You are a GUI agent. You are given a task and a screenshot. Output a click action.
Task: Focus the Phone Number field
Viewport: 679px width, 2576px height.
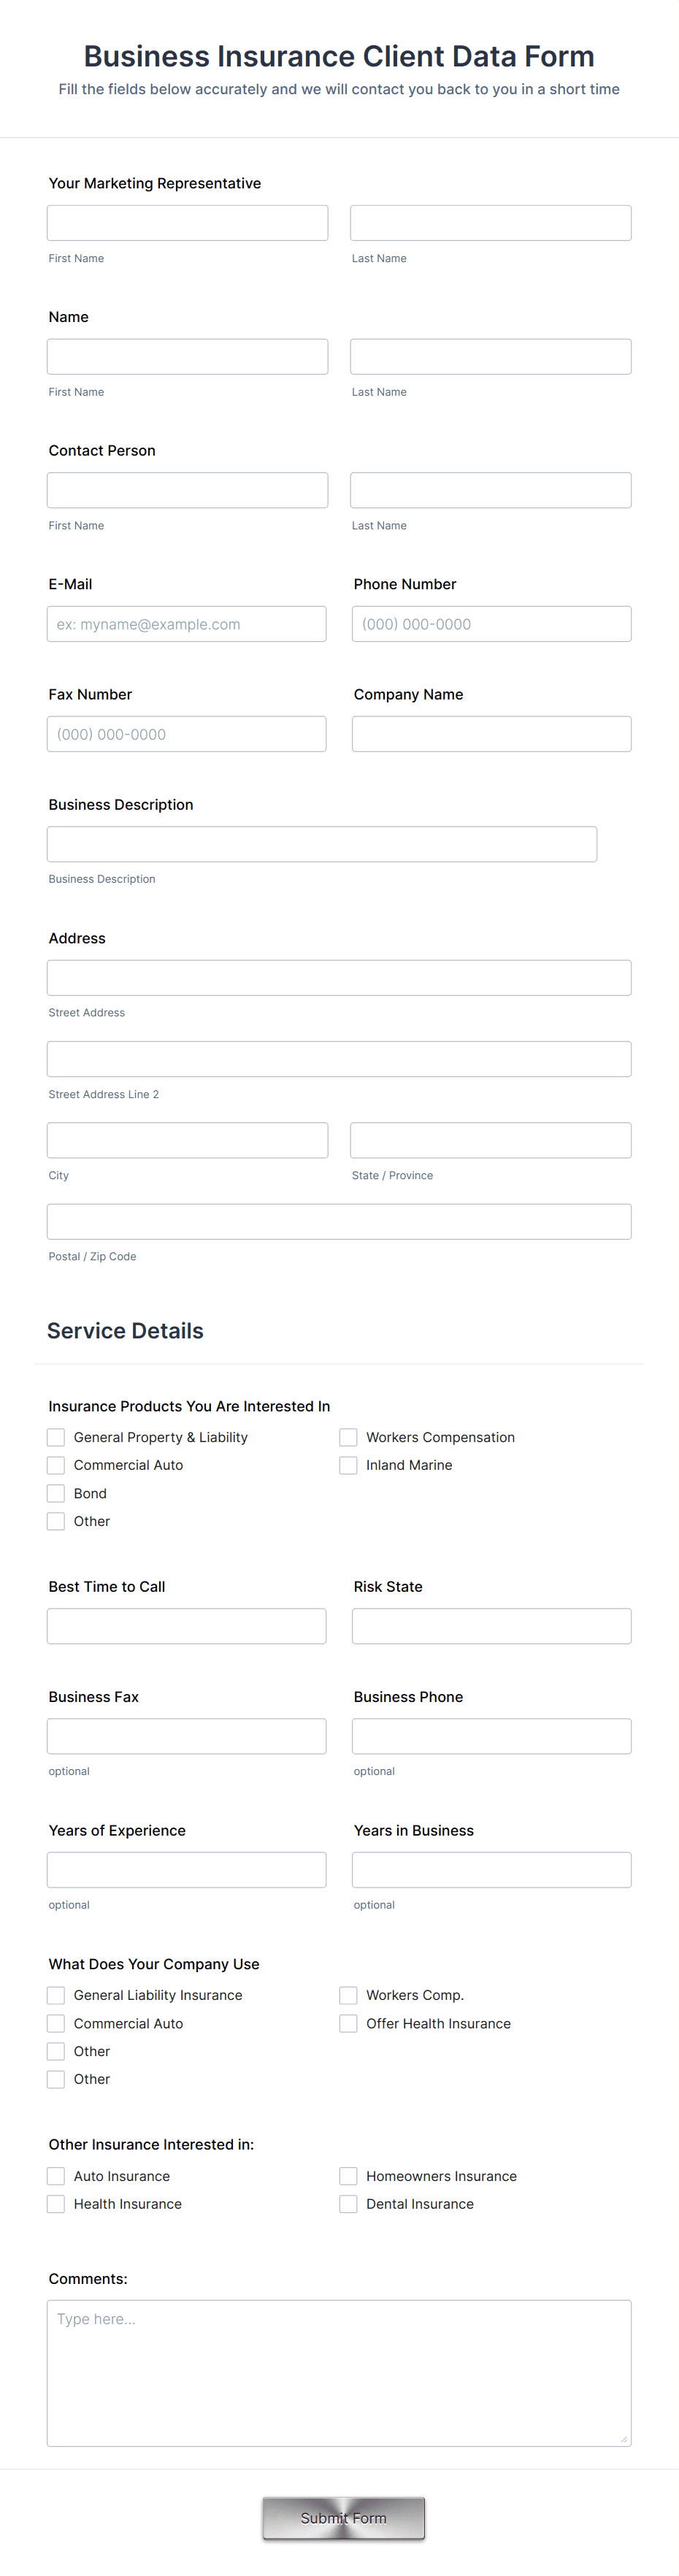click(x=491, y=623)
